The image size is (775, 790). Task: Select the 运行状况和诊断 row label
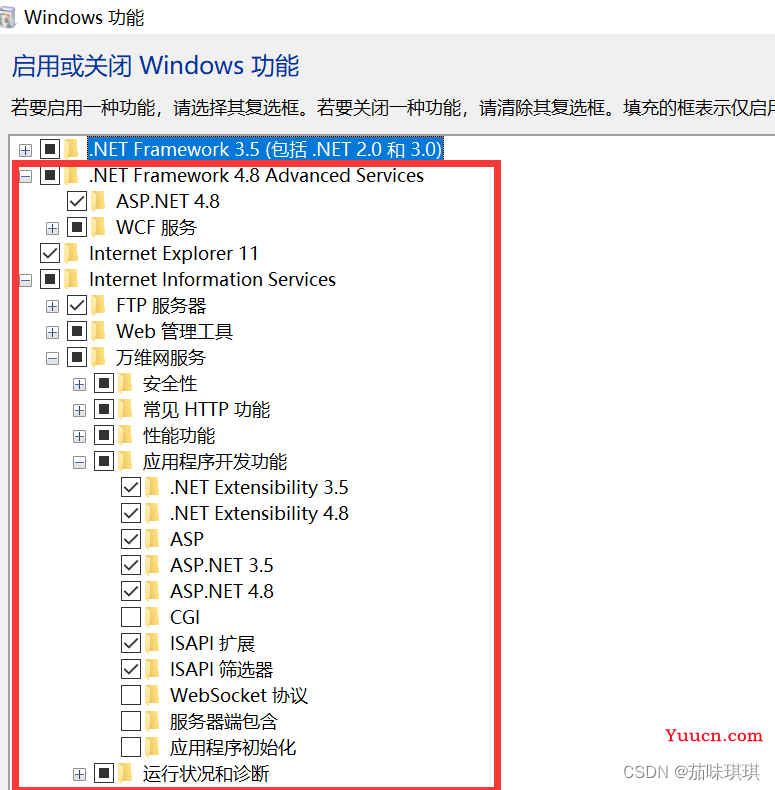pos(206,773)
